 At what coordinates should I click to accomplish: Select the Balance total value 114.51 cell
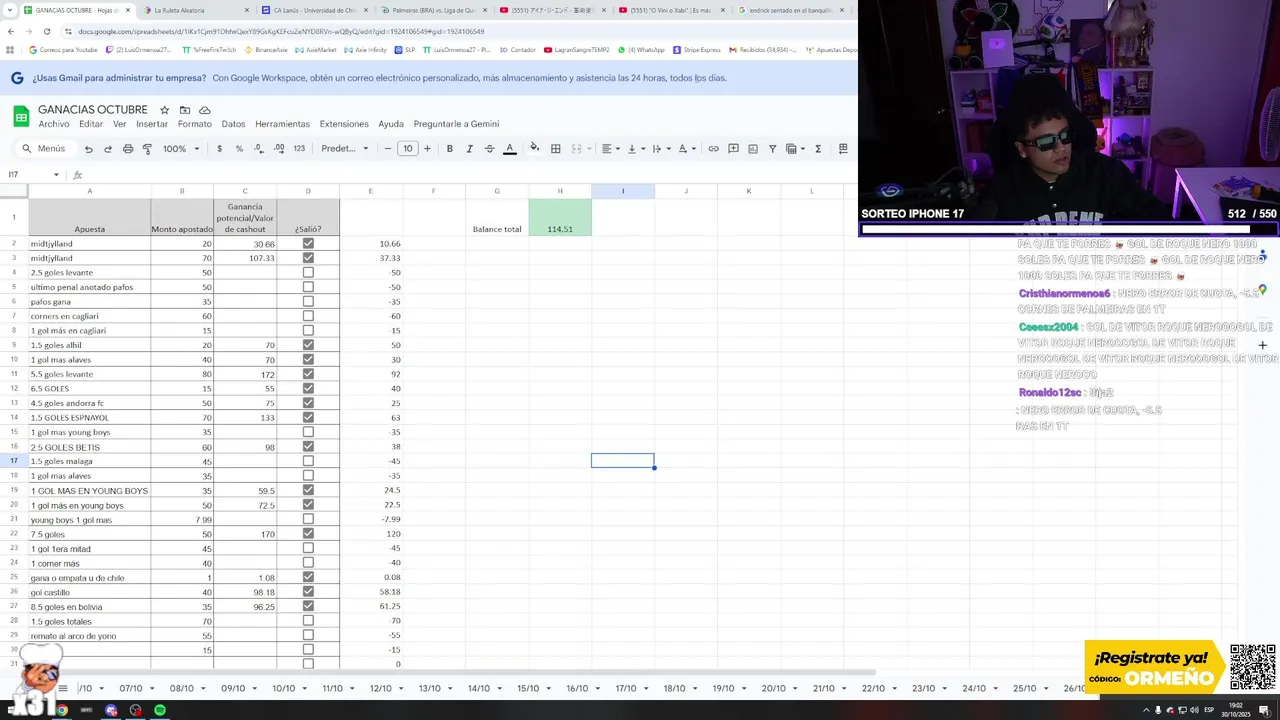pyautogui.click(x=560, y=218)
